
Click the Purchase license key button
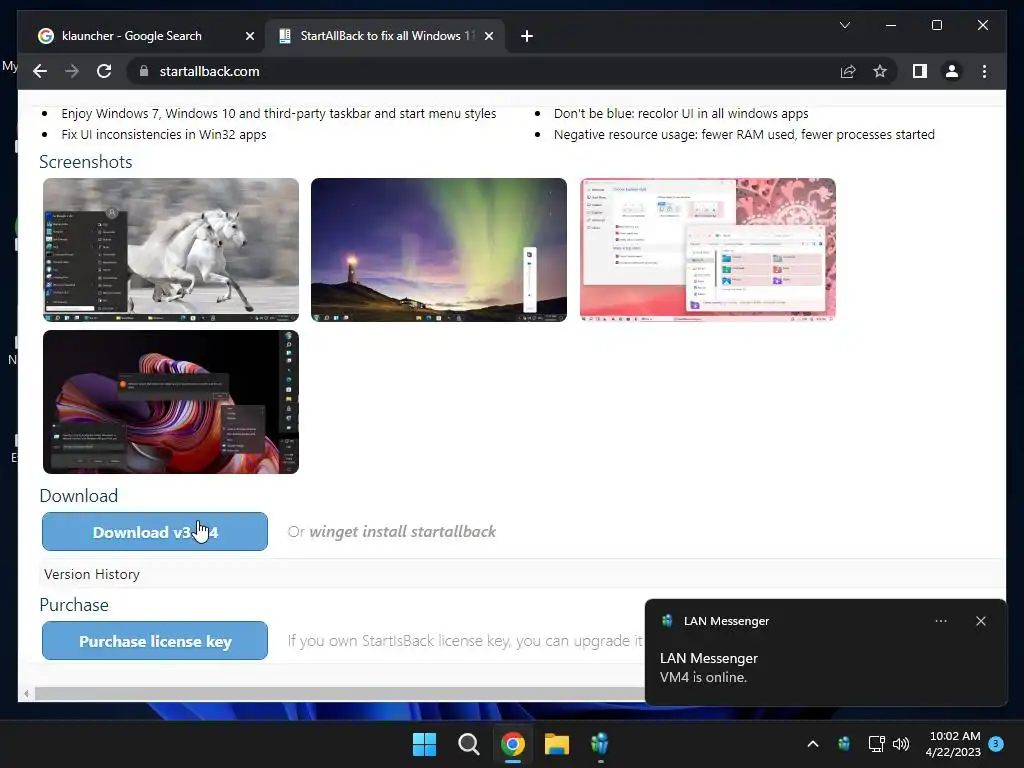click(x=155, y=641)
